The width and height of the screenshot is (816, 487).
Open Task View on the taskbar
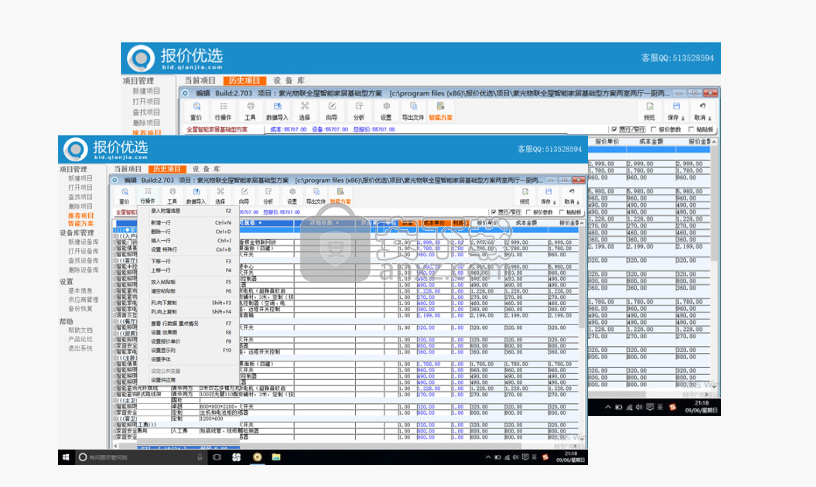(217, 457)
